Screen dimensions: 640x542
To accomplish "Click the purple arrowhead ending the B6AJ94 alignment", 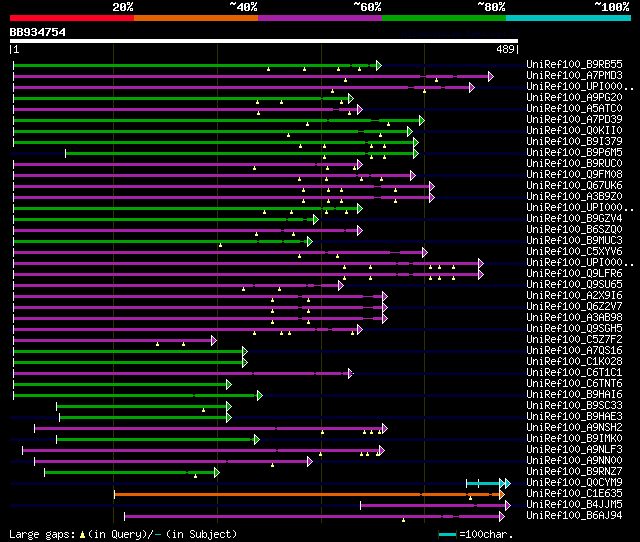I will 502,517.
